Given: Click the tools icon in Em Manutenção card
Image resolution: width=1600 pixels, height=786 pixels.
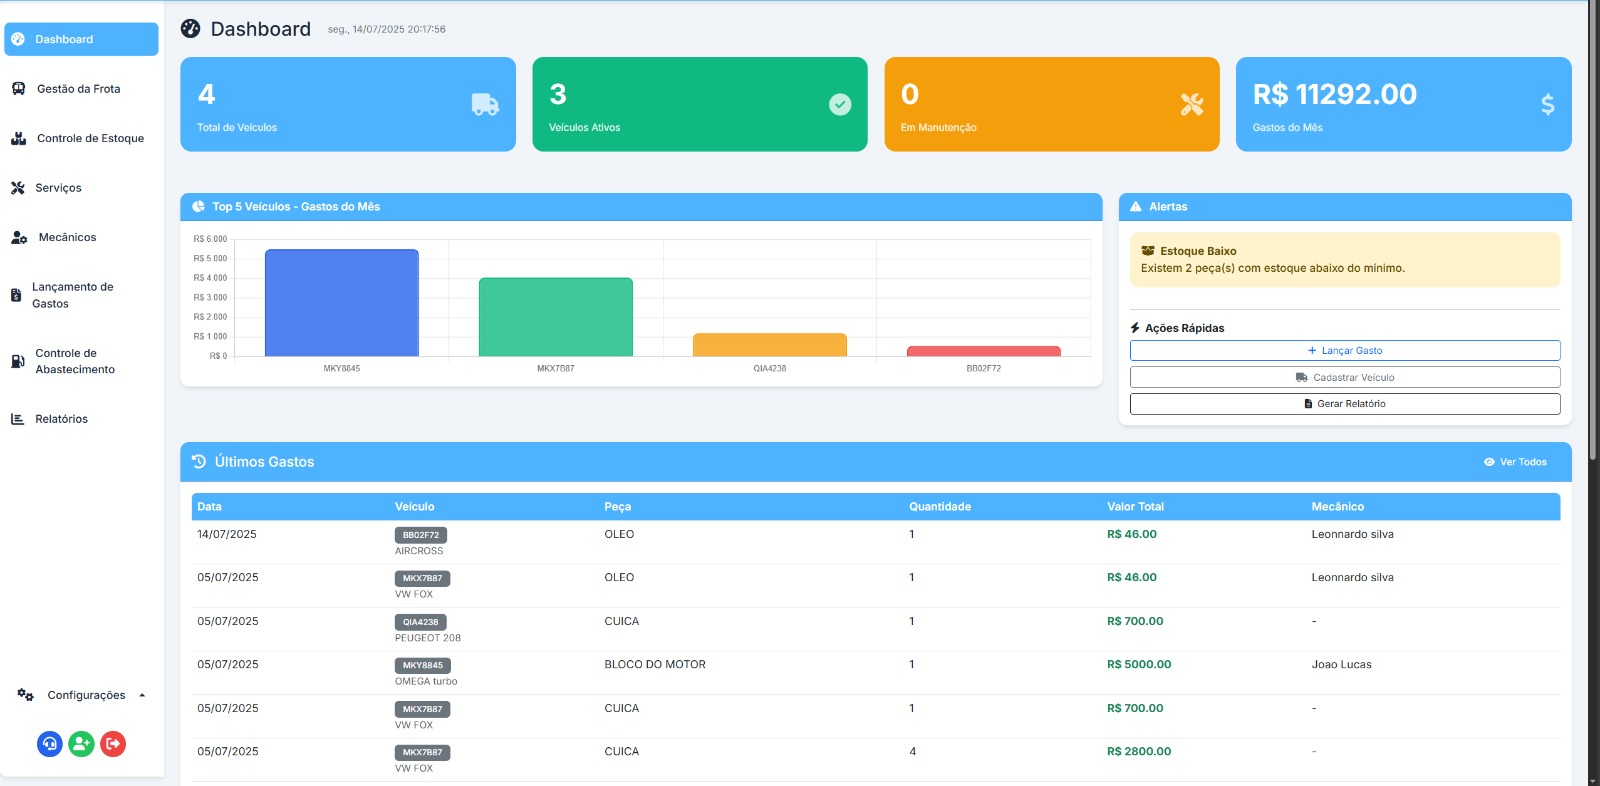Looking at the screenshot, I should (x=1192, y=104).
